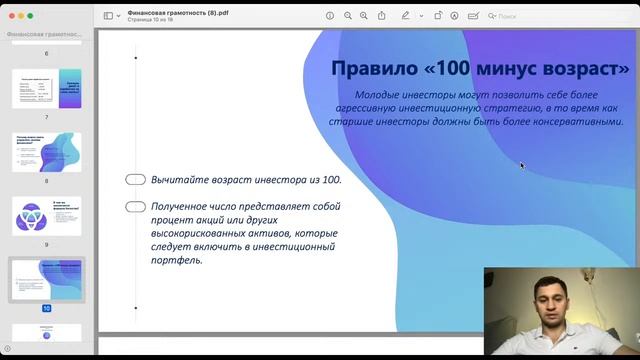Click the presenter webcam video overlay
Image resolution: width=640 pixels, height=360 pixels.
click(562, 311)
